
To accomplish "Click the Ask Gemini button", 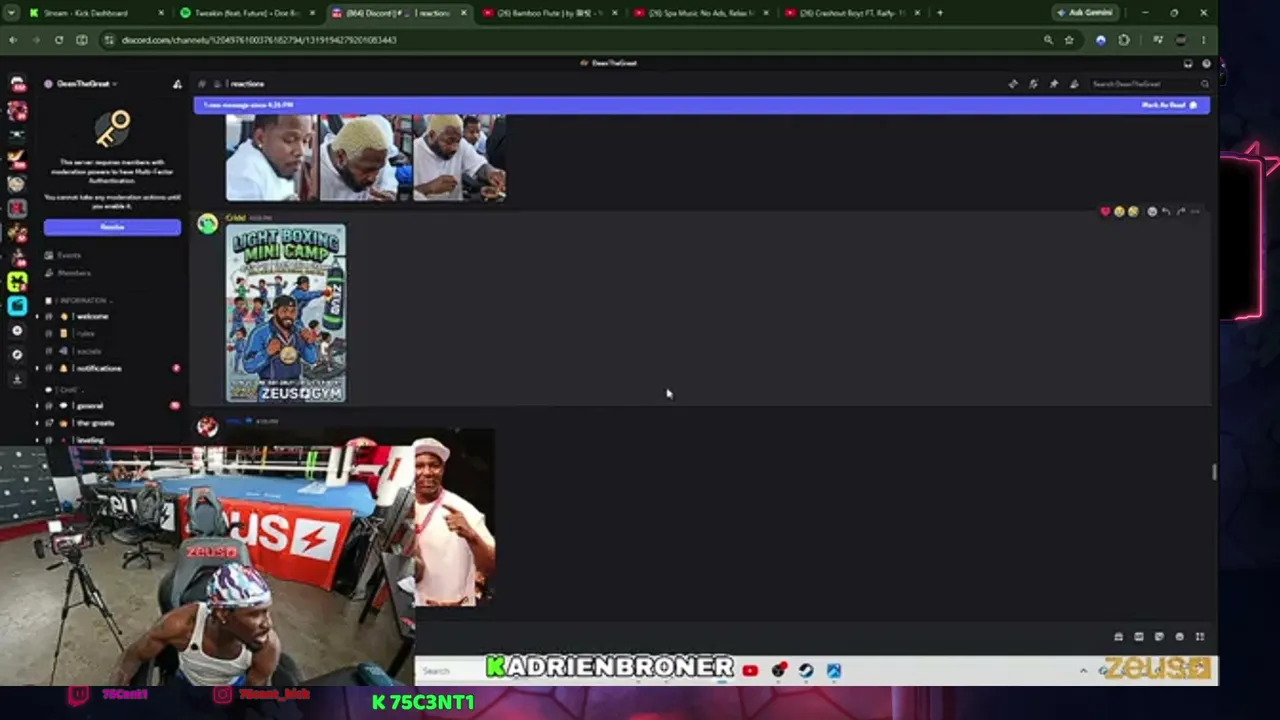I will [1085, 13].
